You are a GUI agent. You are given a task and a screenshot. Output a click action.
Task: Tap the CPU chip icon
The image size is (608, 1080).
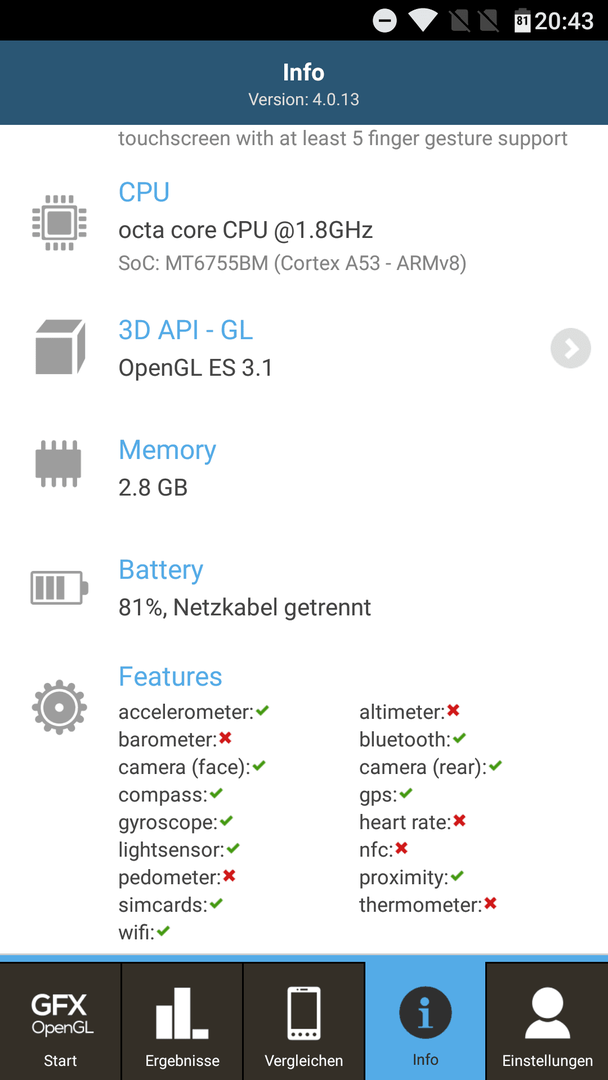coord(59,222)
